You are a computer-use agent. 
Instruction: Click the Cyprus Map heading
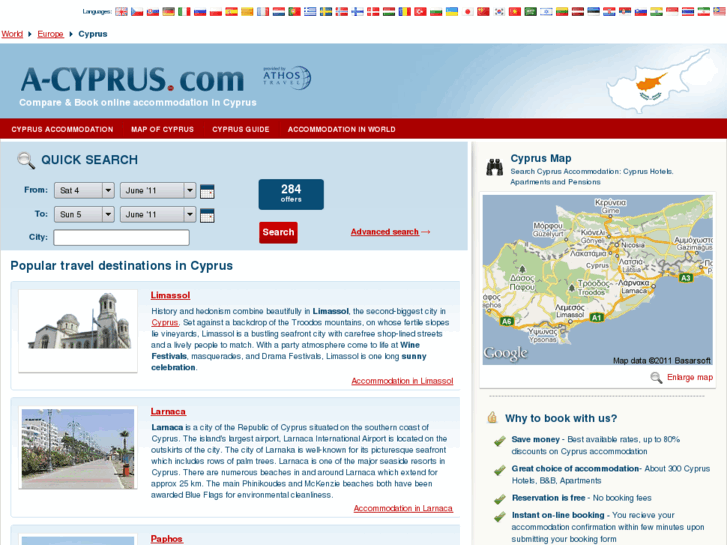tap(541, 159)
